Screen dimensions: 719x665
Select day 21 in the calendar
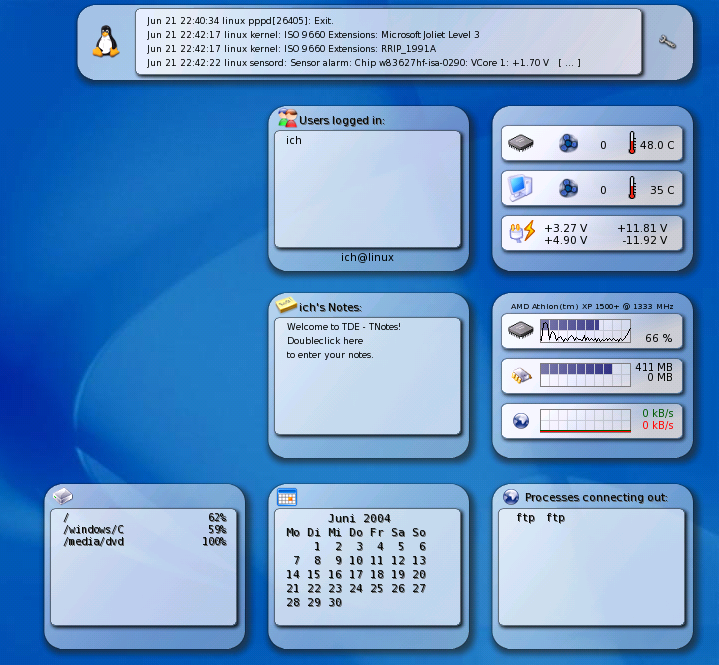click(293, 588)
